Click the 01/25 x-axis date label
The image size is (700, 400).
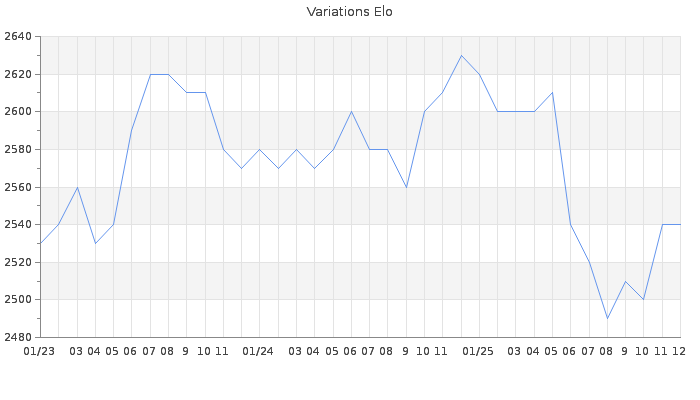[x=479, y=351]
